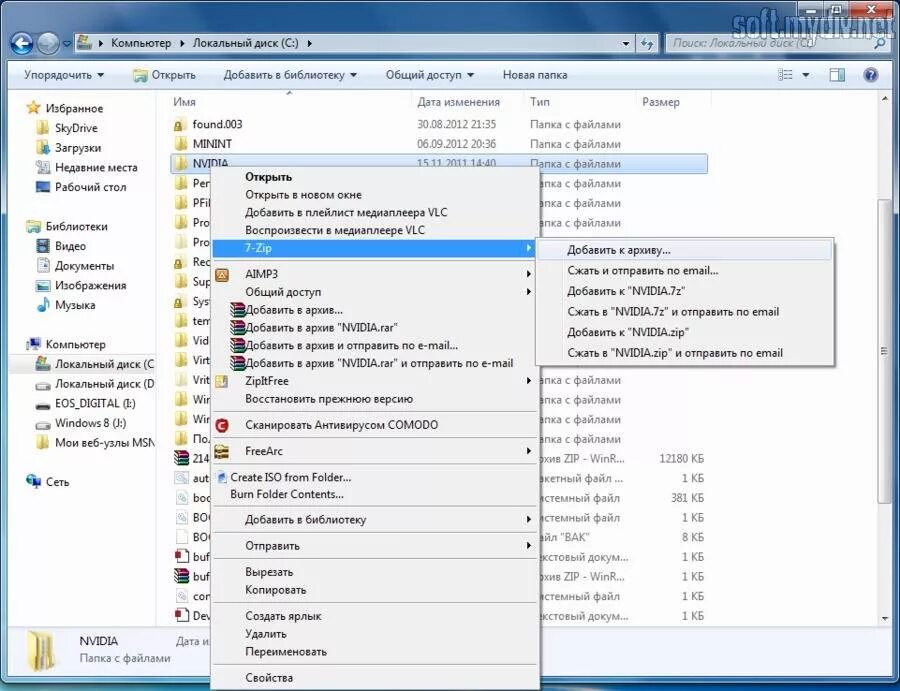The width and height of the screenshot is (900, 691).
Task: Click the Рабочий стол icon in sidebar
Action: coord(42,187)
